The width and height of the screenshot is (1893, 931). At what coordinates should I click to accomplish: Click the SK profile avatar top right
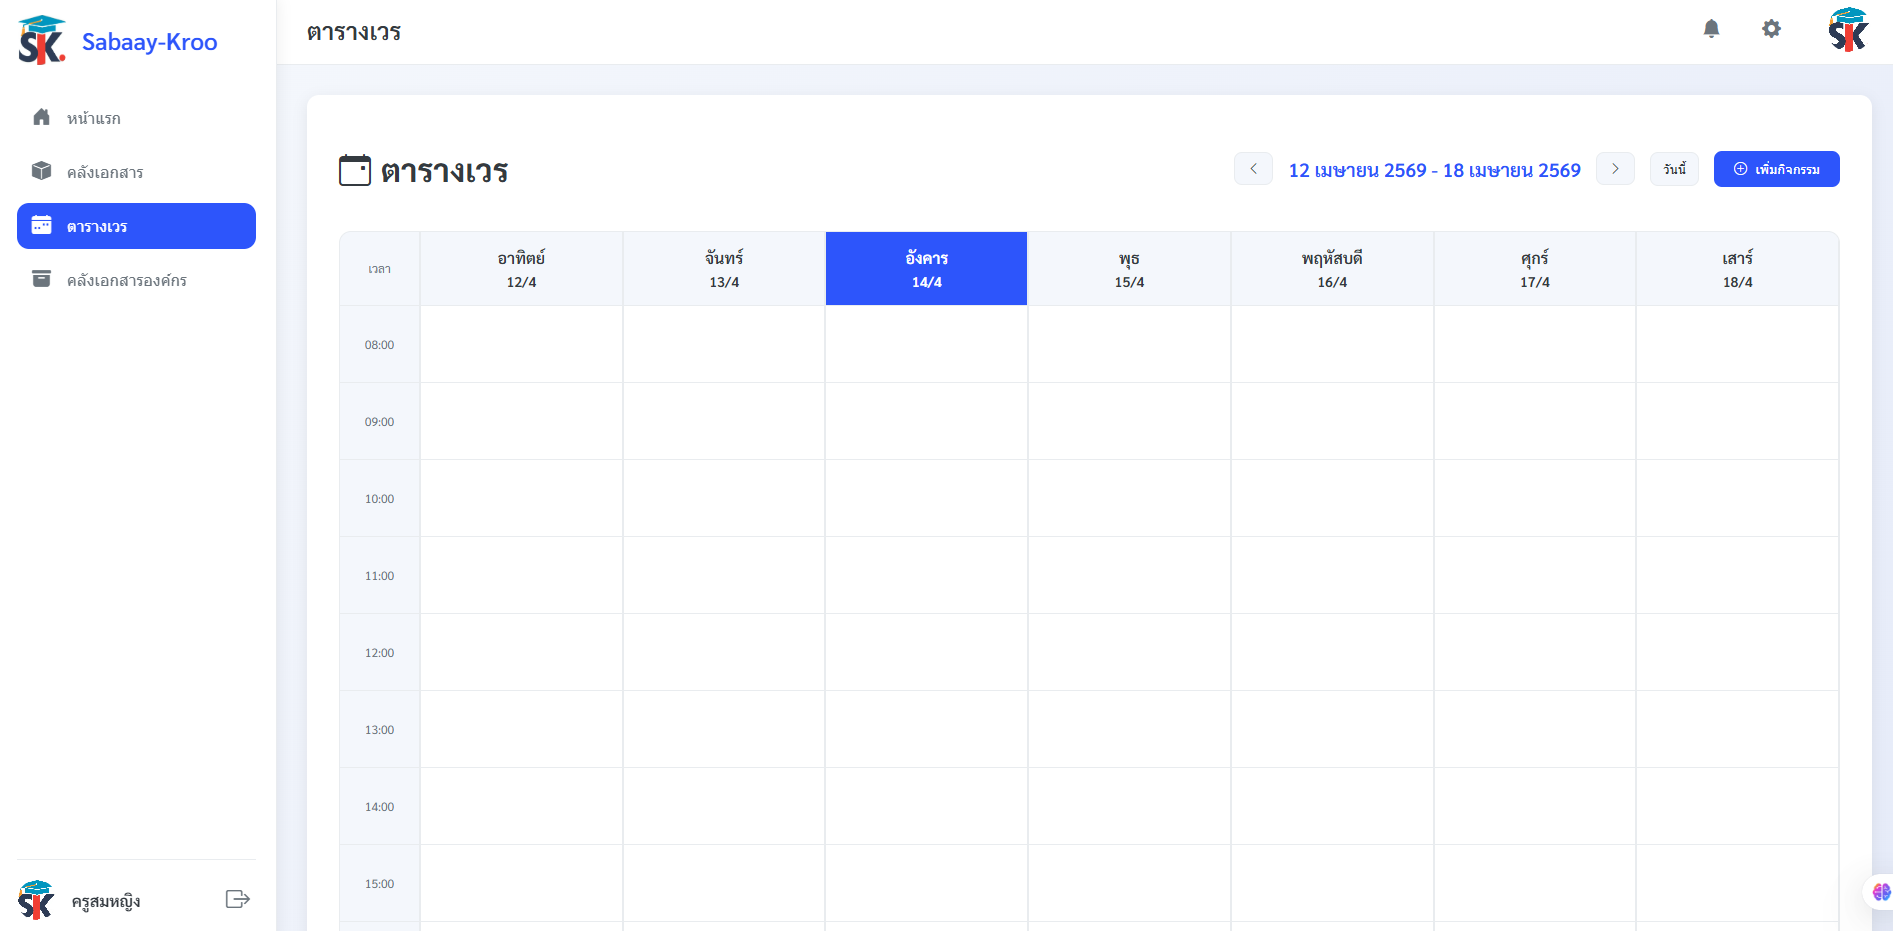coord(1849,30)
